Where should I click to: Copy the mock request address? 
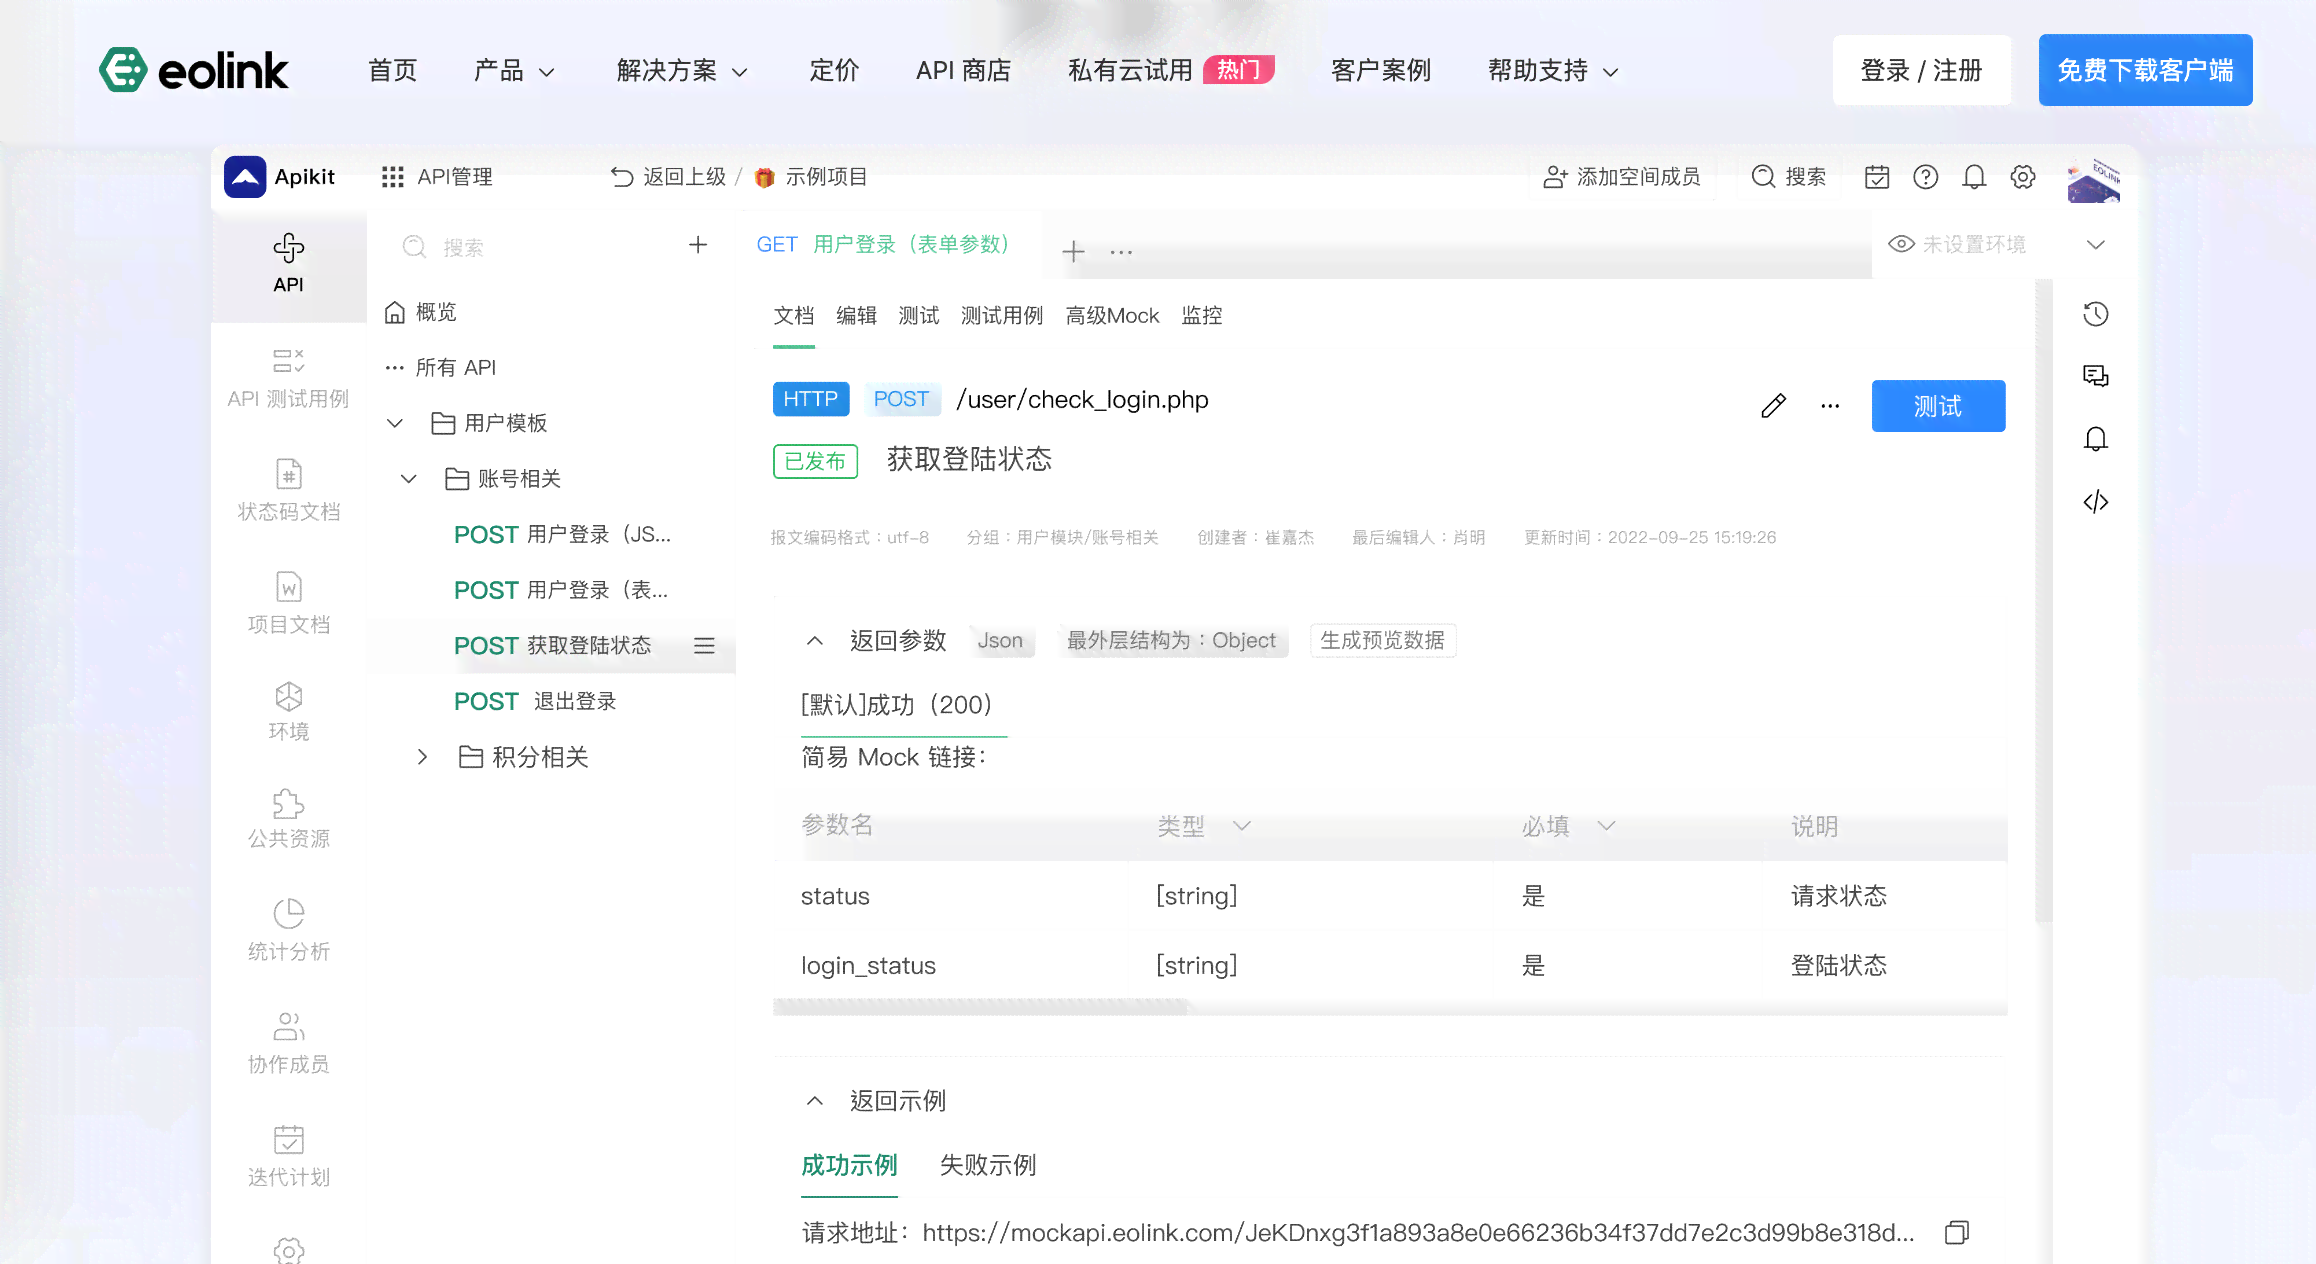[1957, 1233]
